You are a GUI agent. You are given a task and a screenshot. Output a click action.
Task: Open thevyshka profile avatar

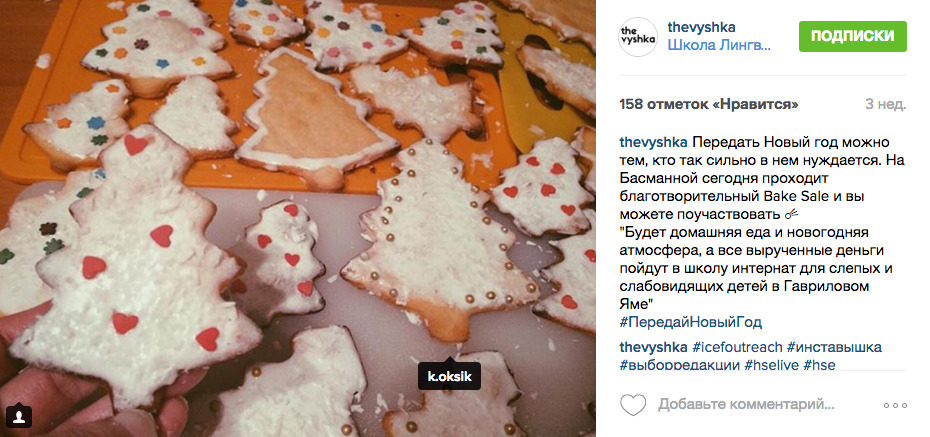click(638, 37)
